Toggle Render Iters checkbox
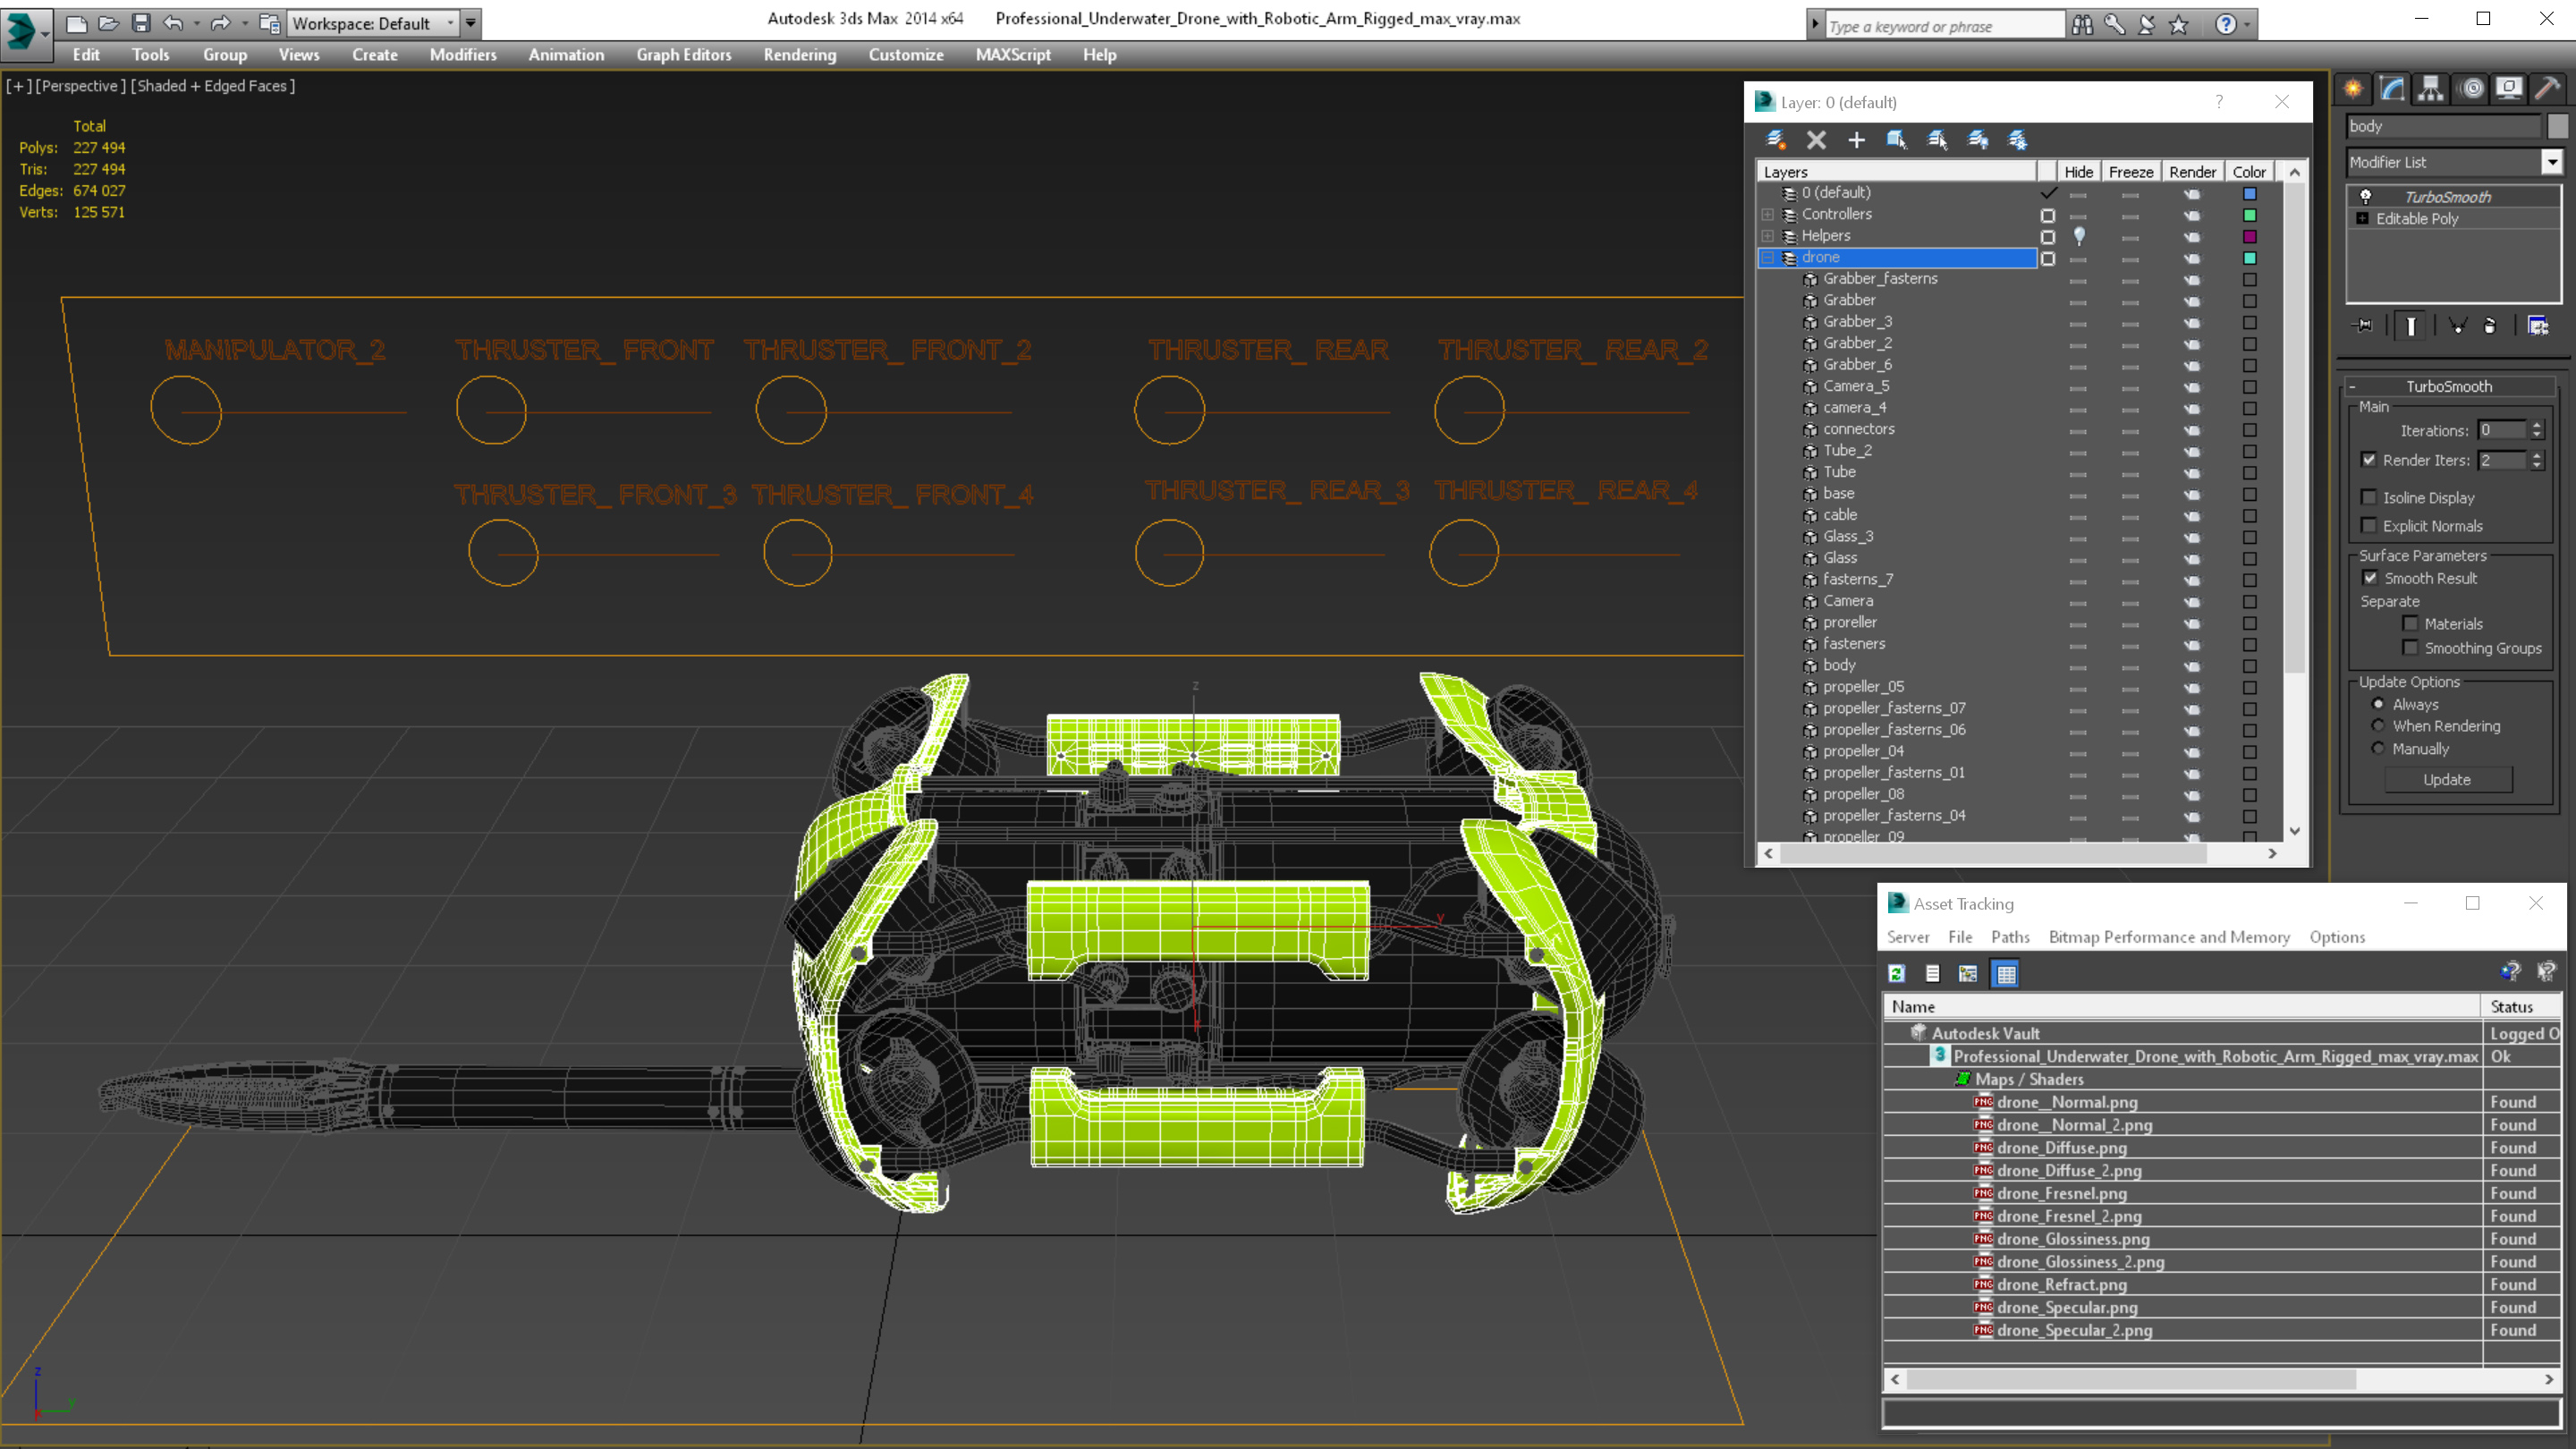This screenshot has height=1449, width=2576. [2369, 460]
